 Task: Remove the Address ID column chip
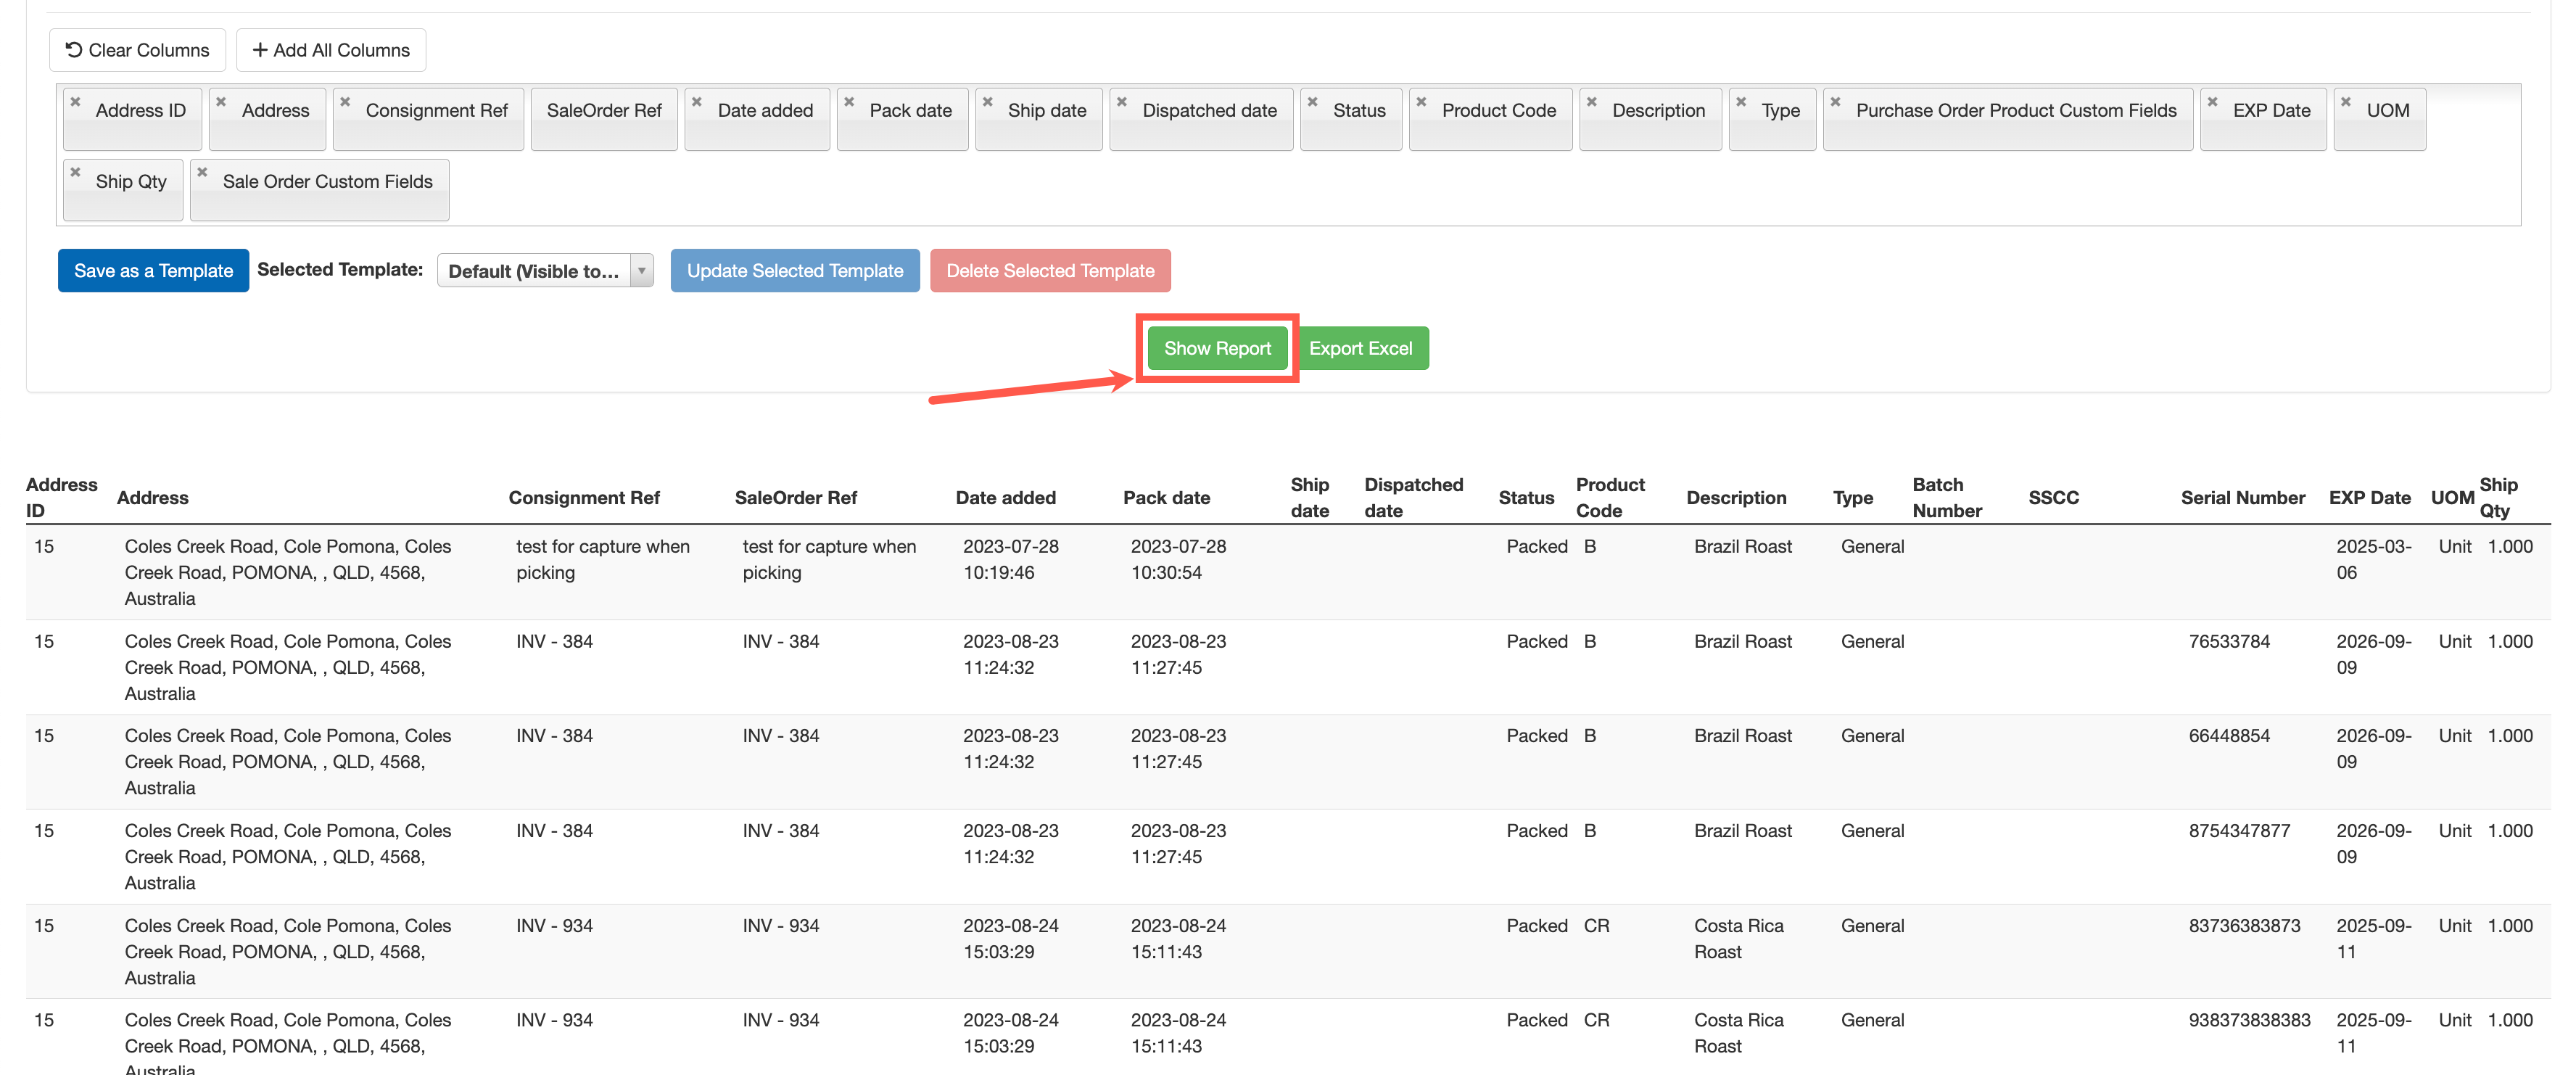click(x=75, y=102)
